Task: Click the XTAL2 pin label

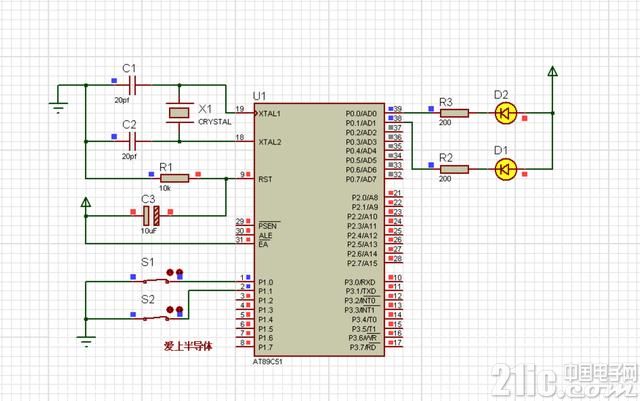Action: [x=270, y=142]
